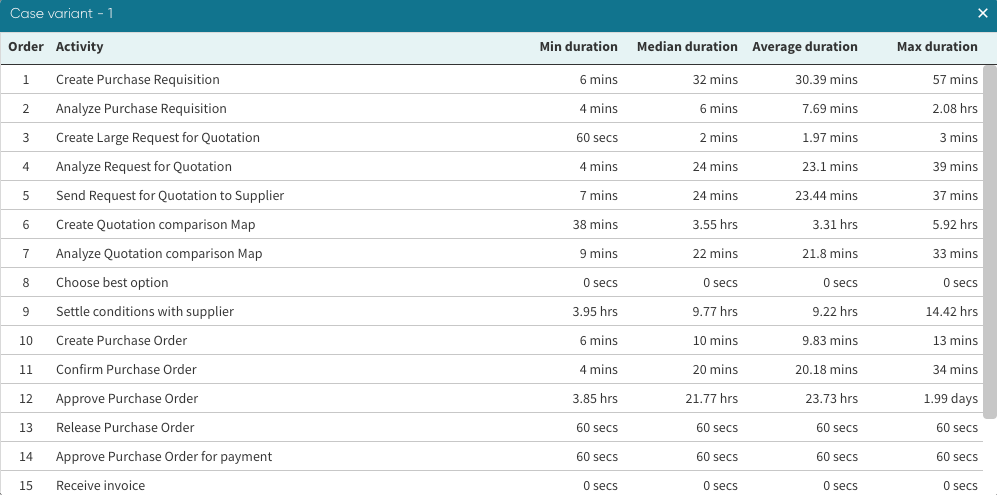
Task: Select the Analyze Purchase Requisition activity
Action: coord(141,109)
